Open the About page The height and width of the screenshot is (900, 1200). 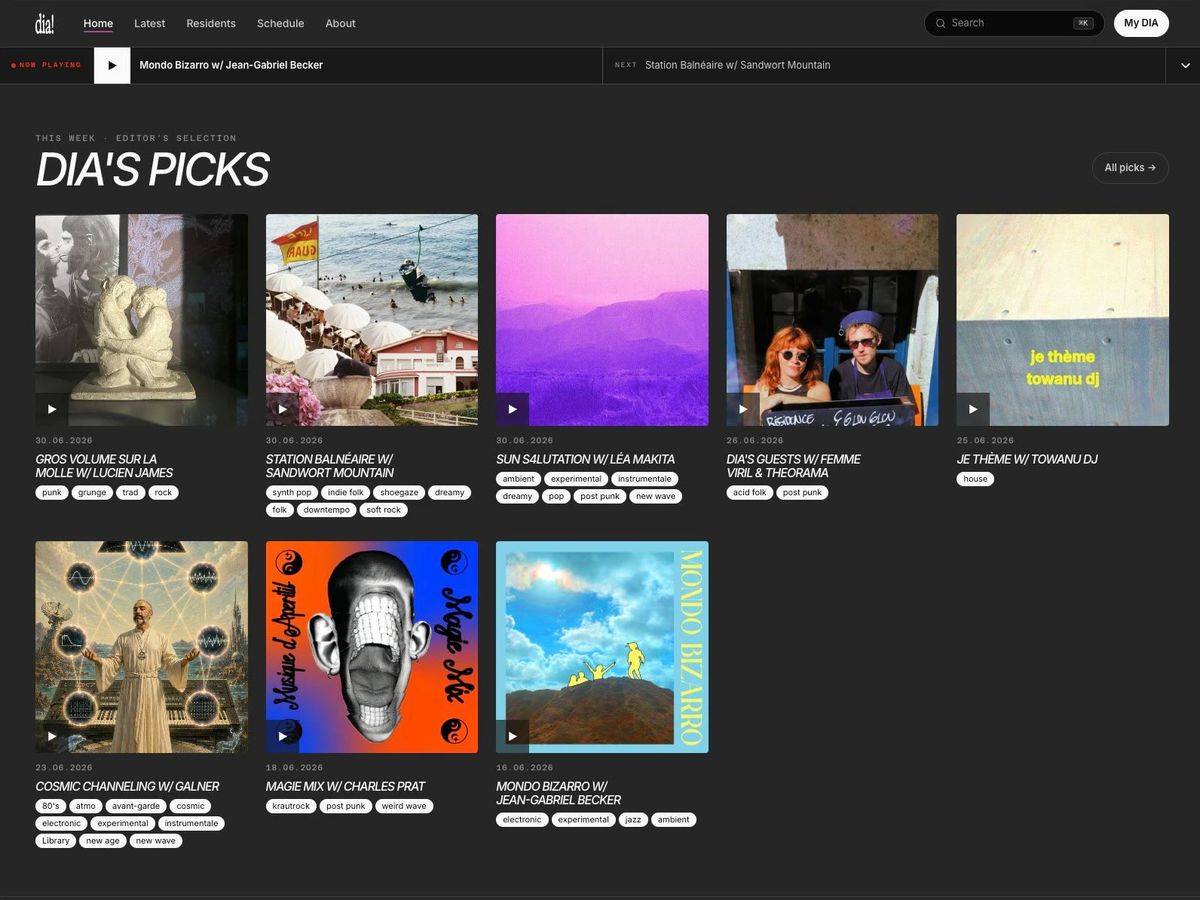pos(340,23)
